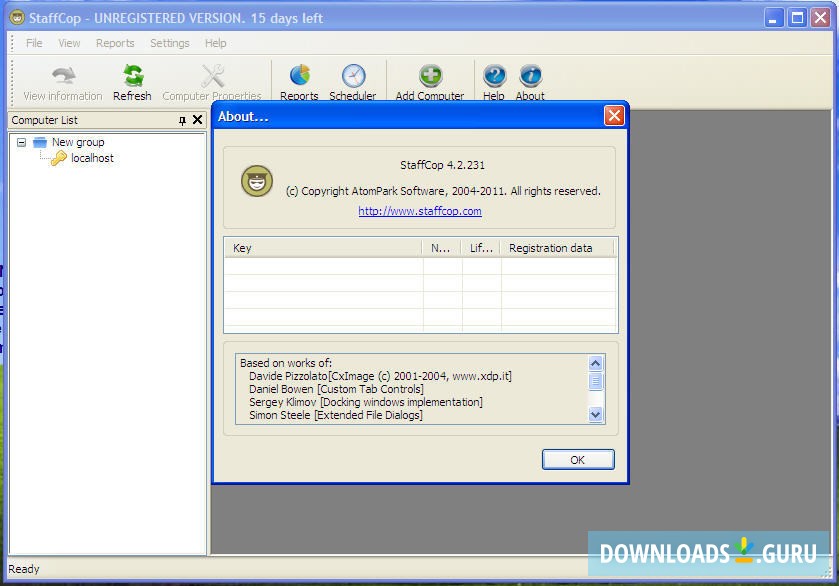
Task: Click Ready in the status bar
Action: coord(24,569)
